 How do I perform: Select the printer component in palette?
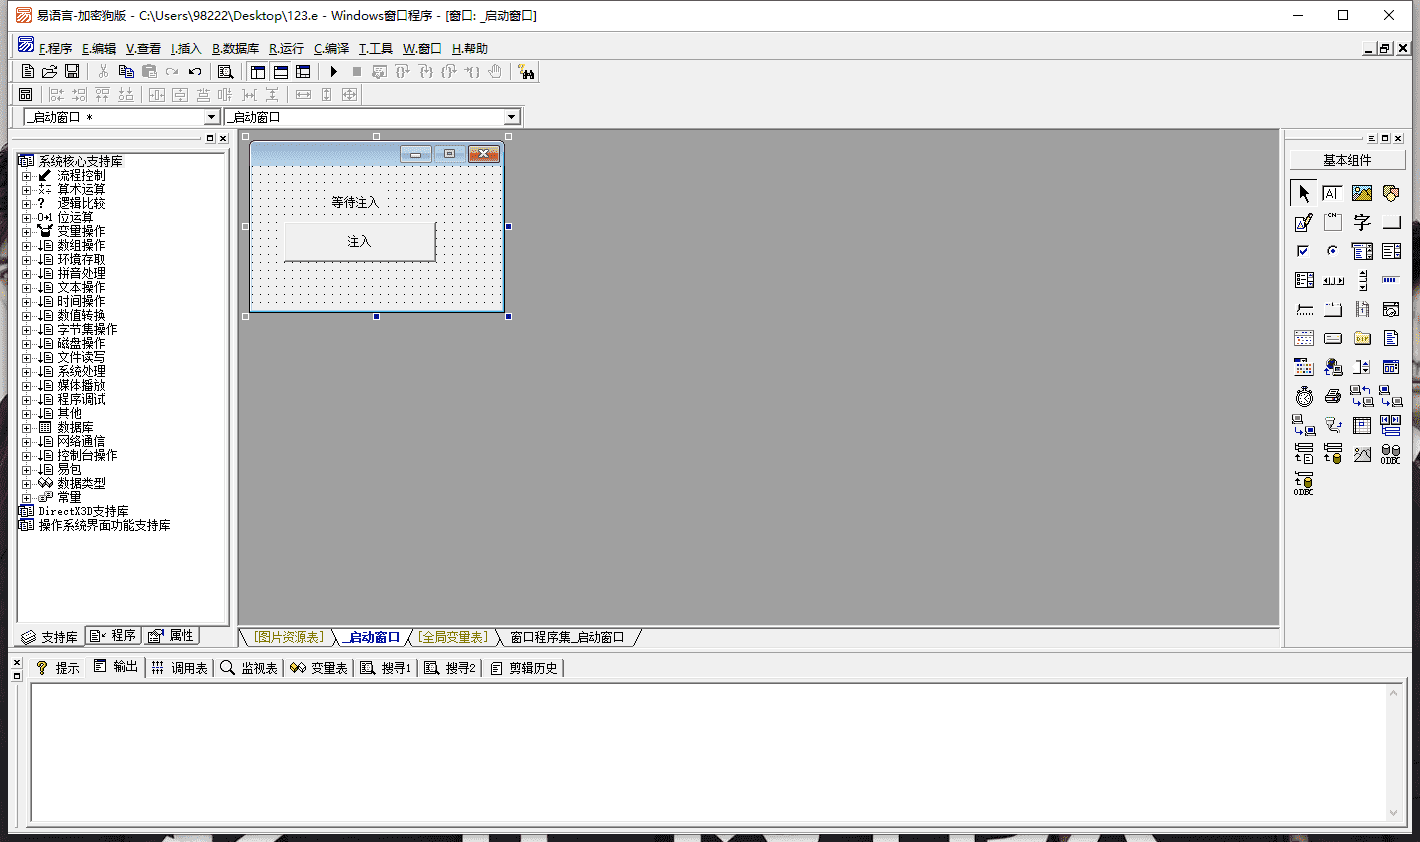(1333, 397)
